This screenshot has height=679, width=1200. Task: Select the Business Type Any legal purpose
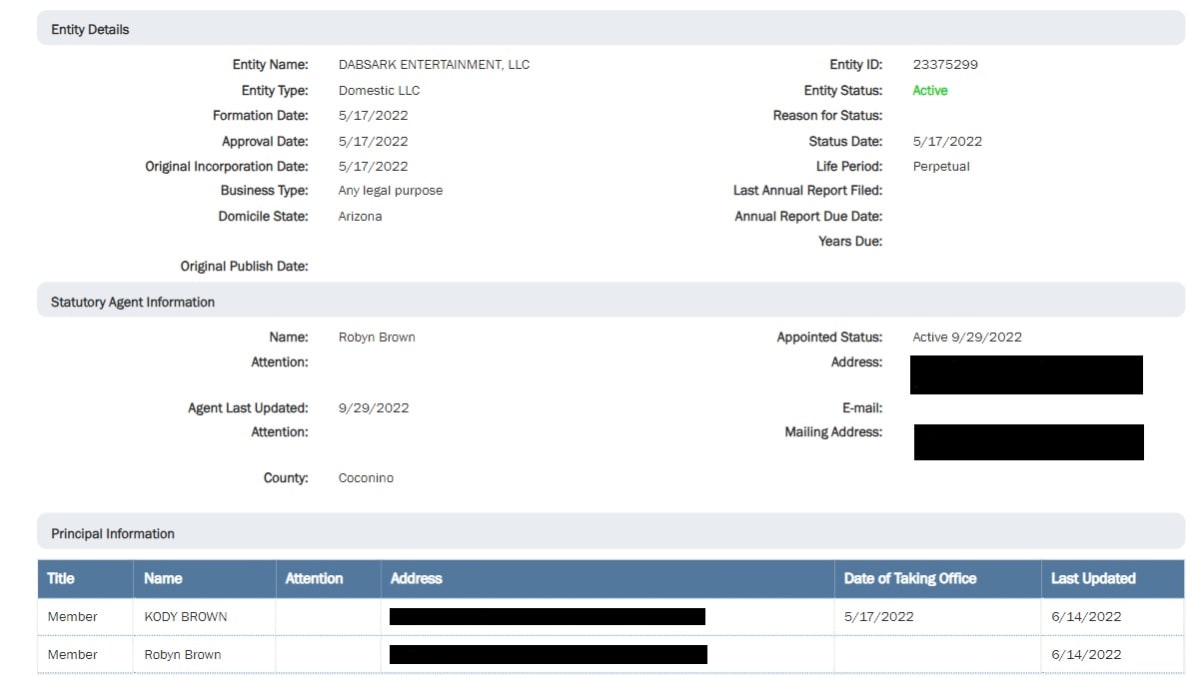click(x=389, y=190)
